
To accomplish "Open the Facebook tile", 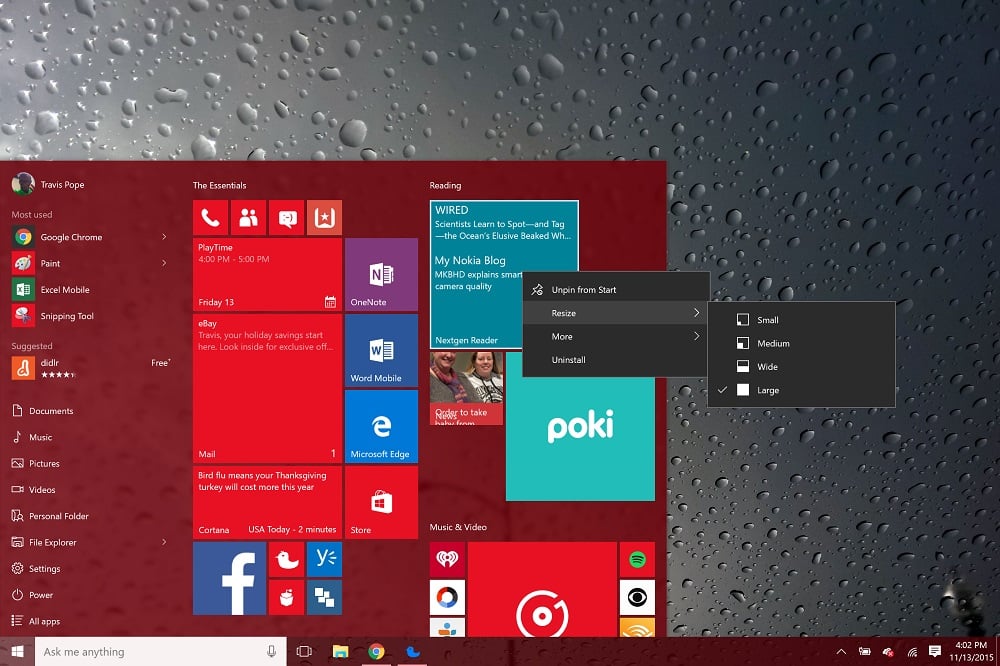I will (230, 578).
